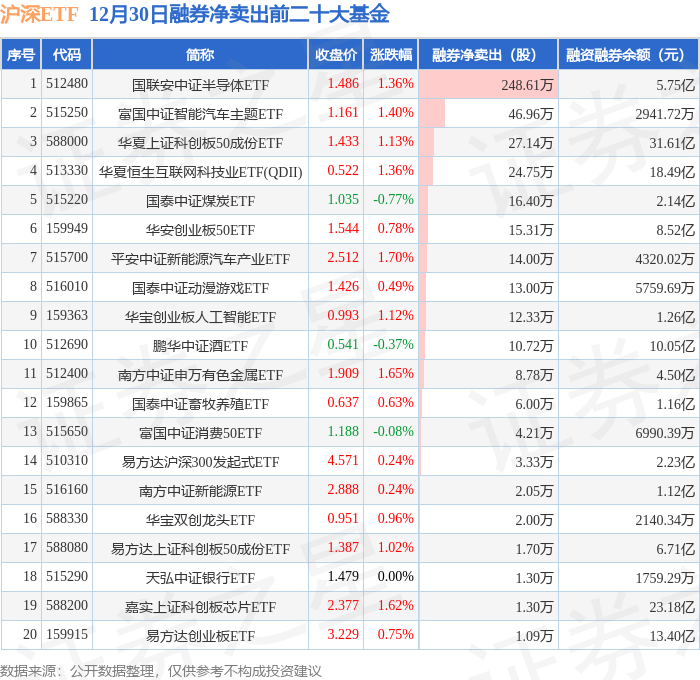Click the 涨跌幅 column header
This screenshot has height=680, width=700.
point(391,54)
